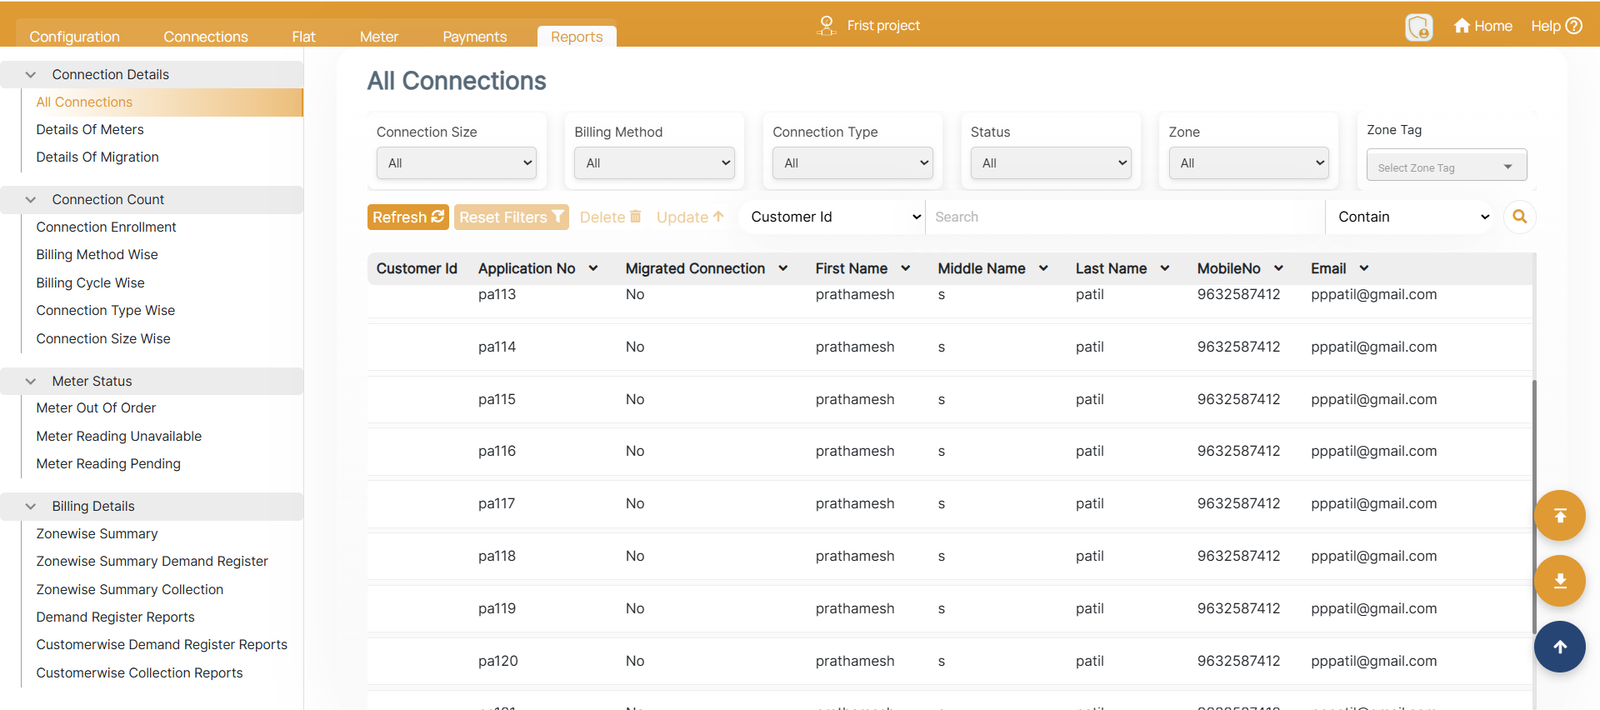Open Demand Register Reports
Screen dimensions: 1600x710
[115, 617]
